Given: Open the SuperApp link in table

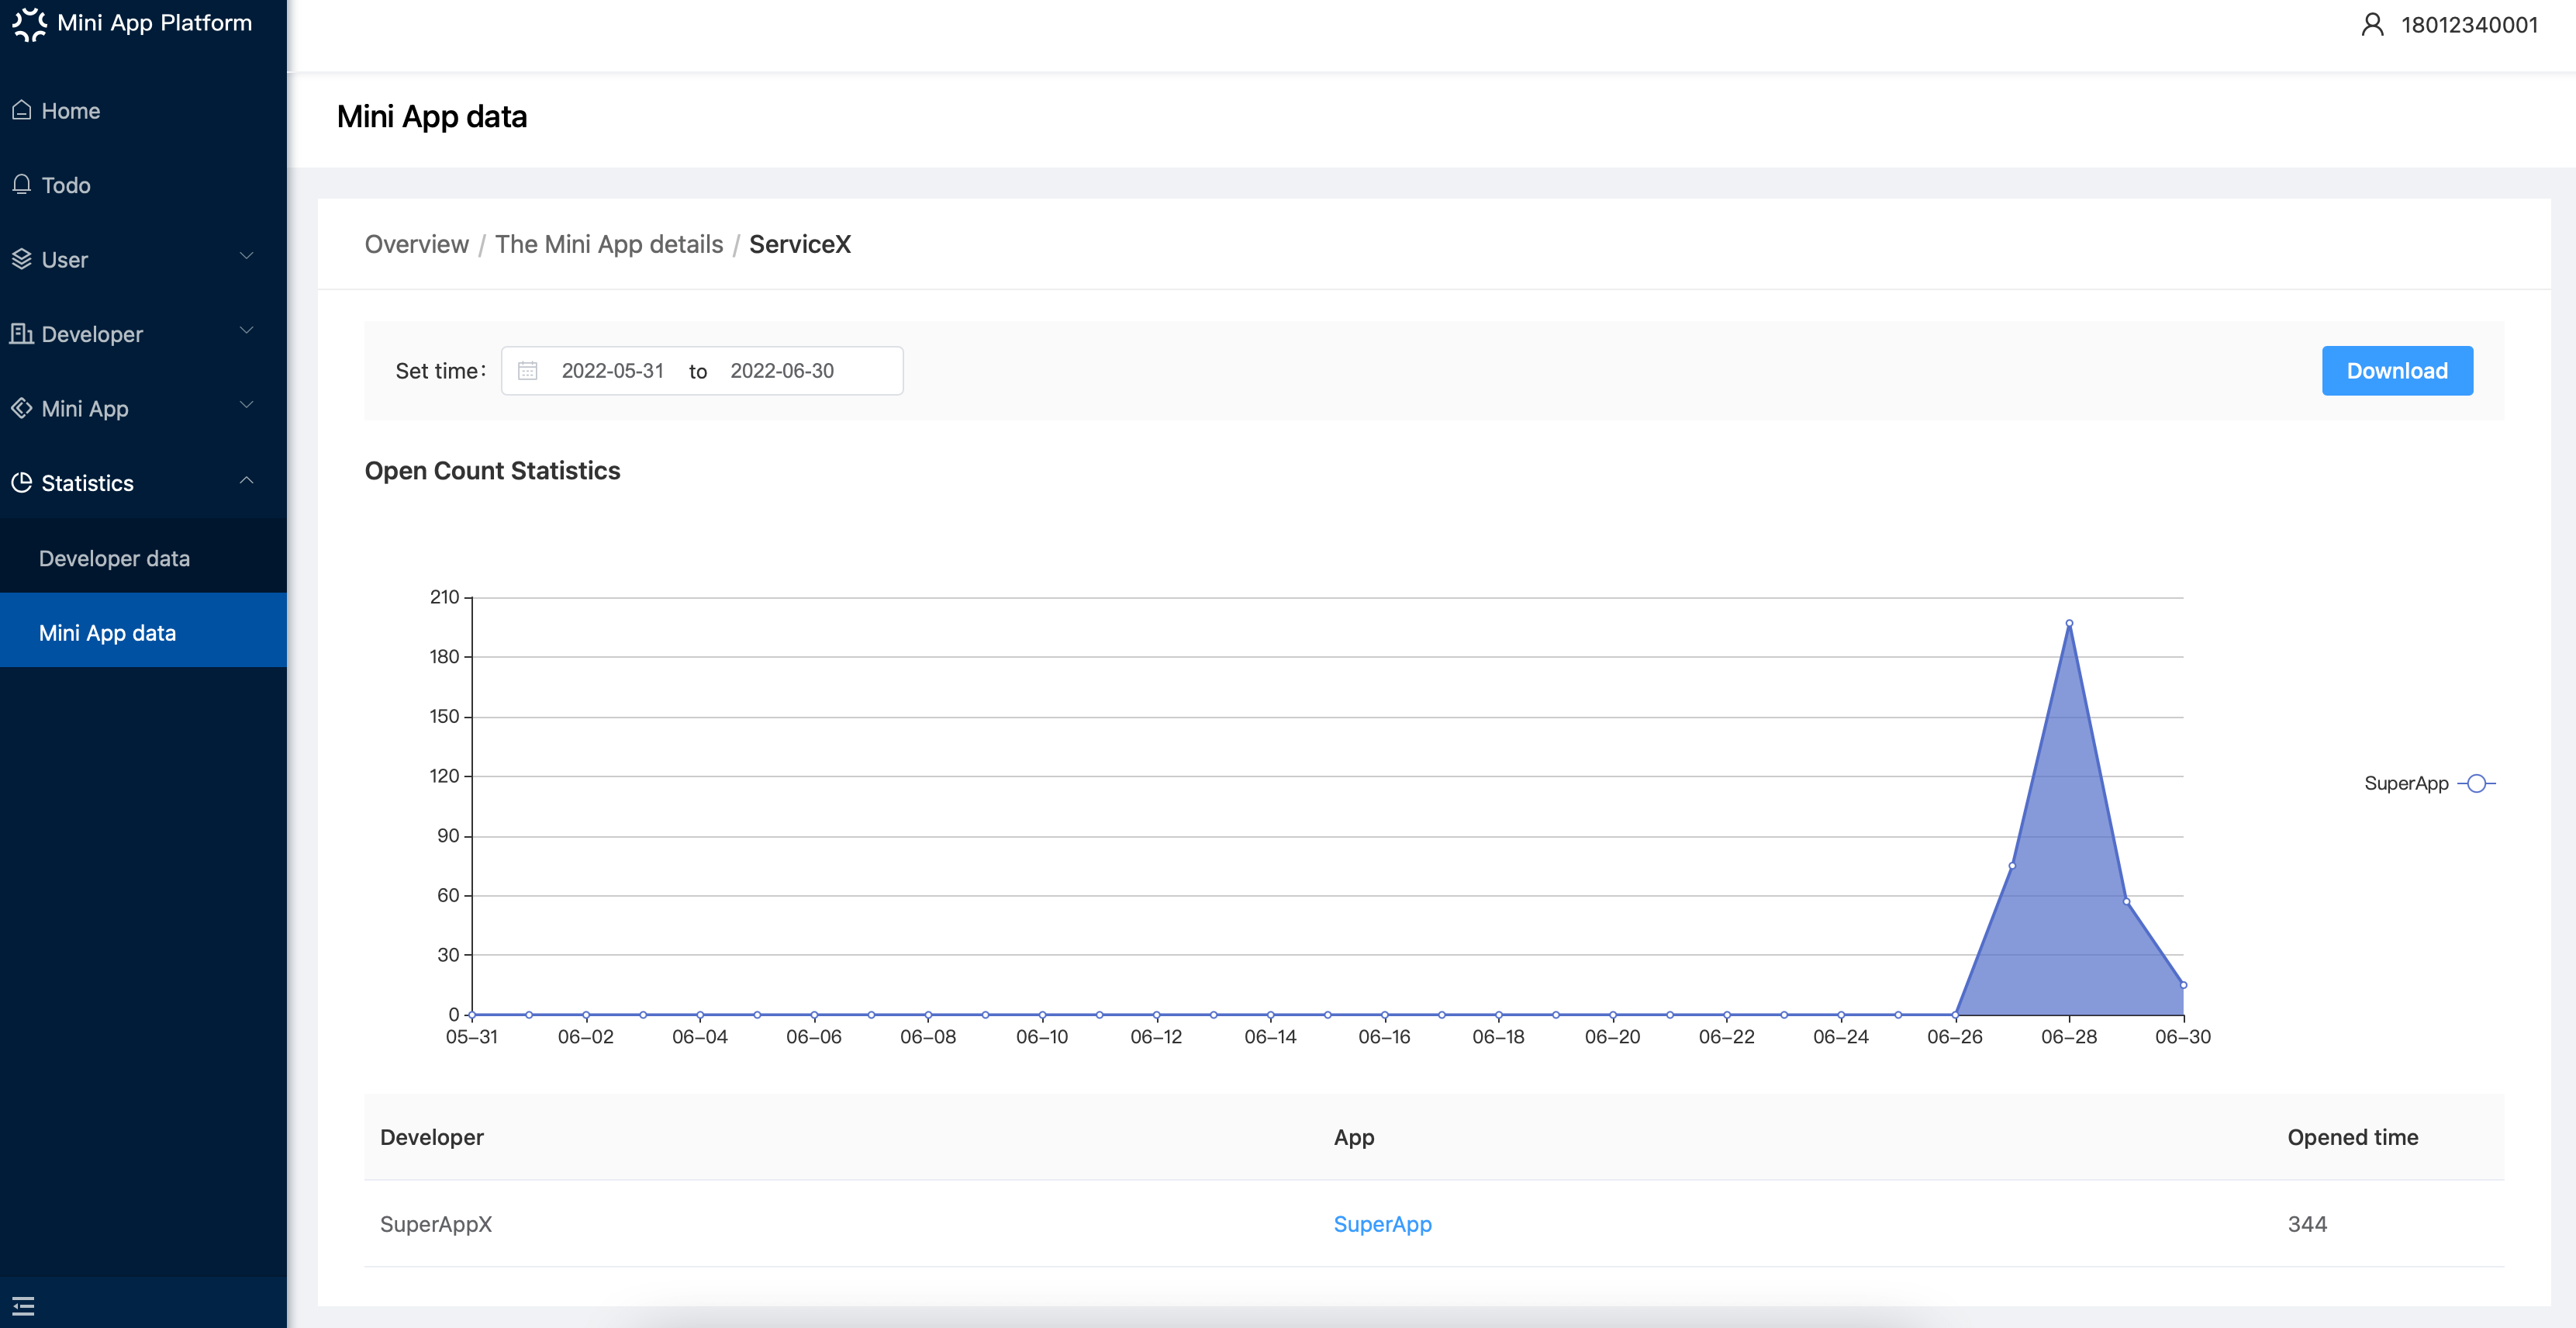Looking at the screenshot, I should pos(1382,1224).
